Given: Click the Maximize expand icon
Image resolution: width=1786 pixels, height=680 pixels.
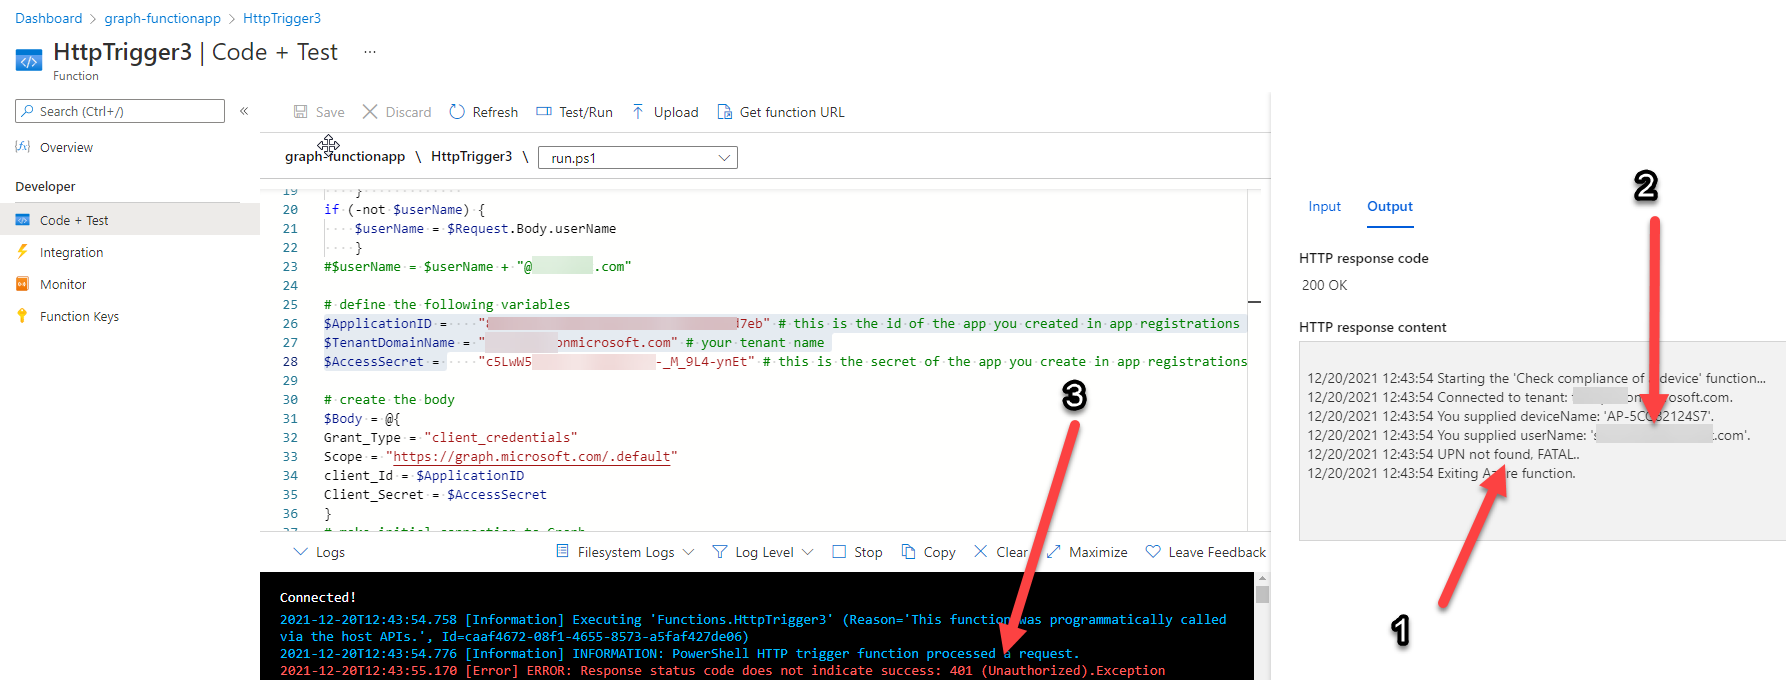Looking at the screenshot, I should 1053,551.
